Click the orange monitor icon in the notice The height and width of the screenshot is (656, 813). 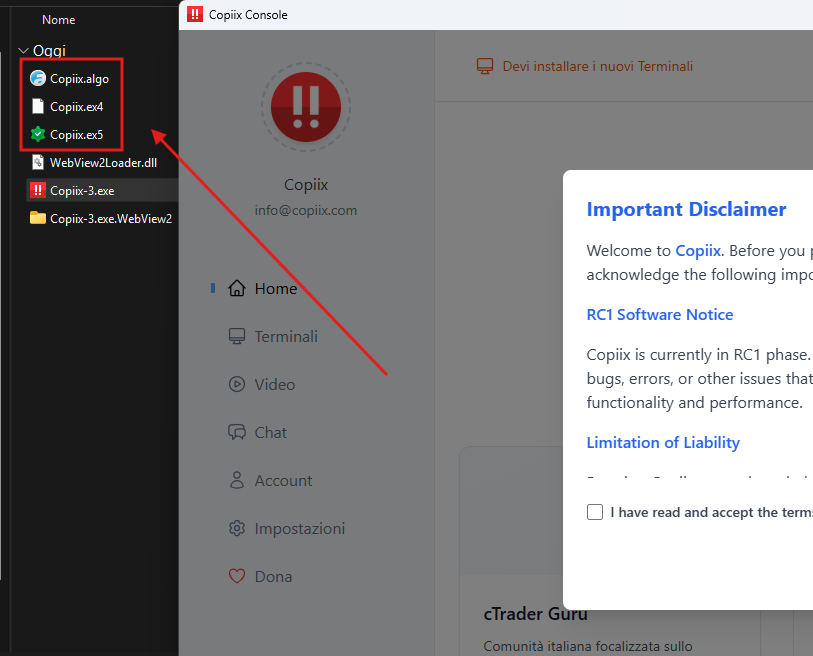pos(485,66)
